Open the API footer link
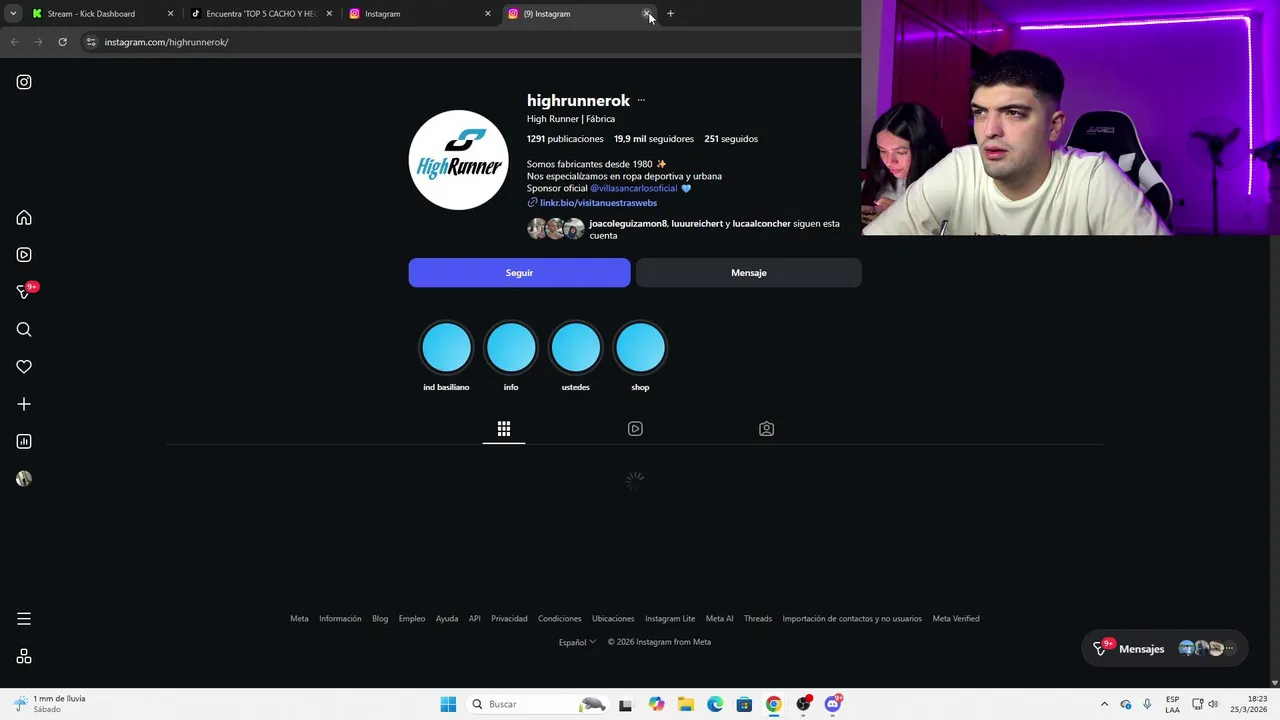The image size is (1280, 720). (475, 619)
